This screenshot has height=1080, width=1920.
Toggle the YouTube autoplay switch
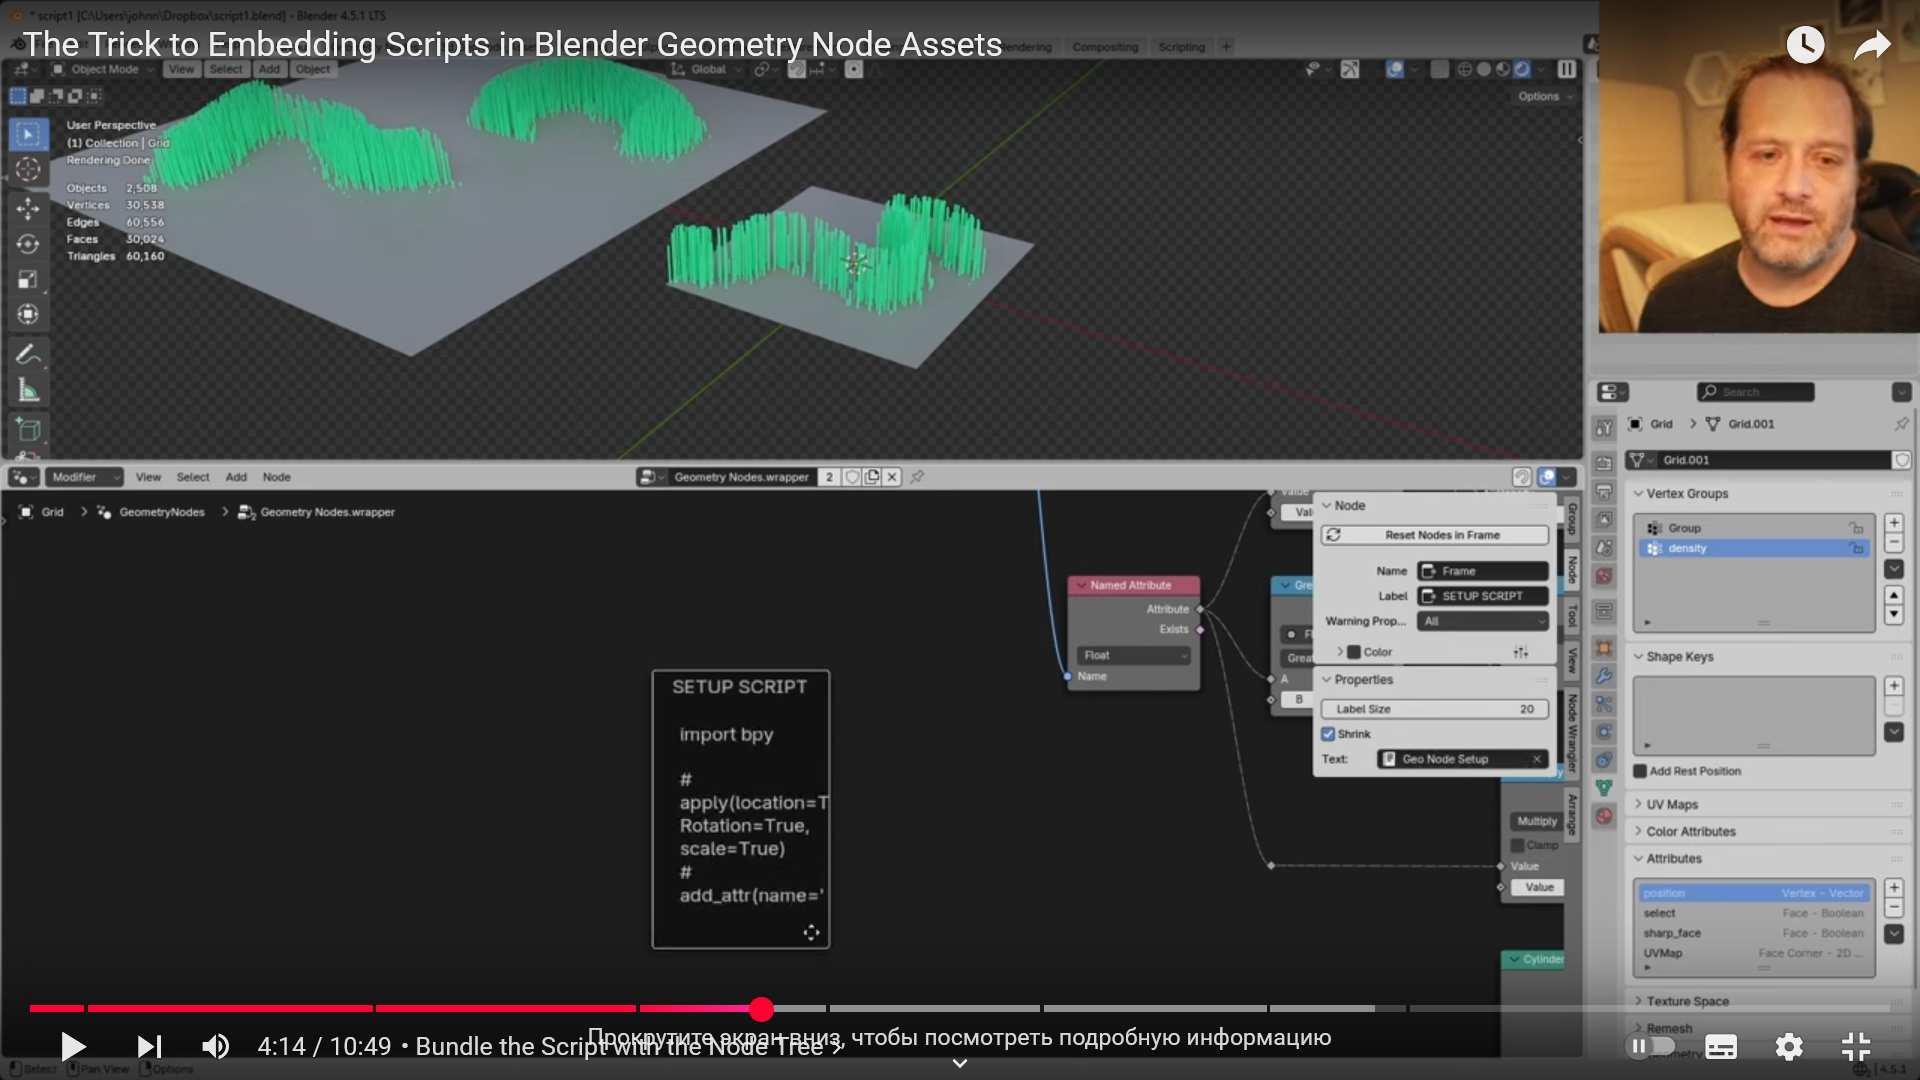point(1650,1047)
